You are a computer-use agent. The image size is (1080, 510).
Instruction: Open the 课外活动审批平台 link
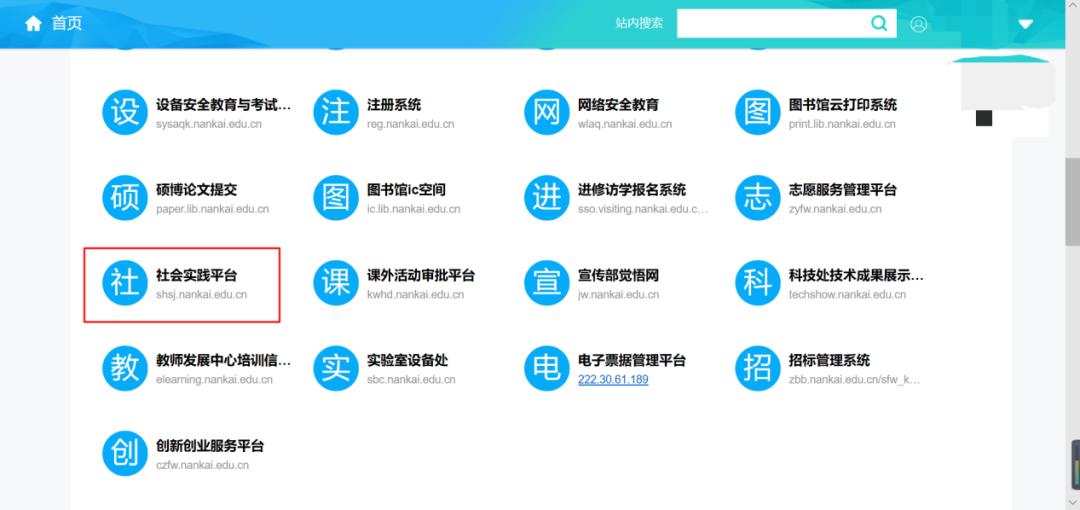(x=420, y=275)
